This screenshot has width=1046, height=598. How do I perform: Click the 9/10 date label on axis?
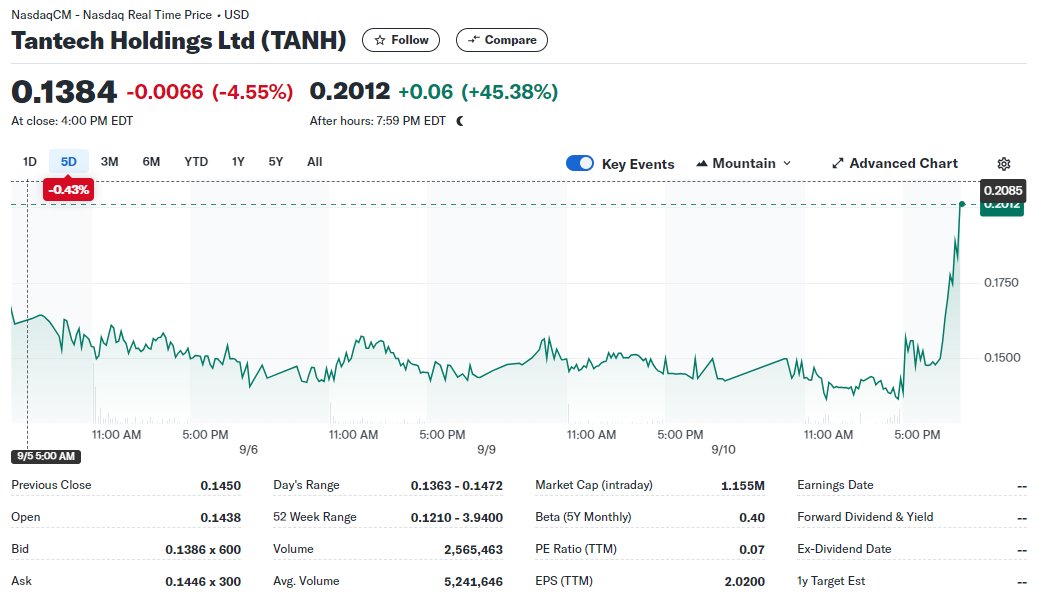click(x=723, y=450)
